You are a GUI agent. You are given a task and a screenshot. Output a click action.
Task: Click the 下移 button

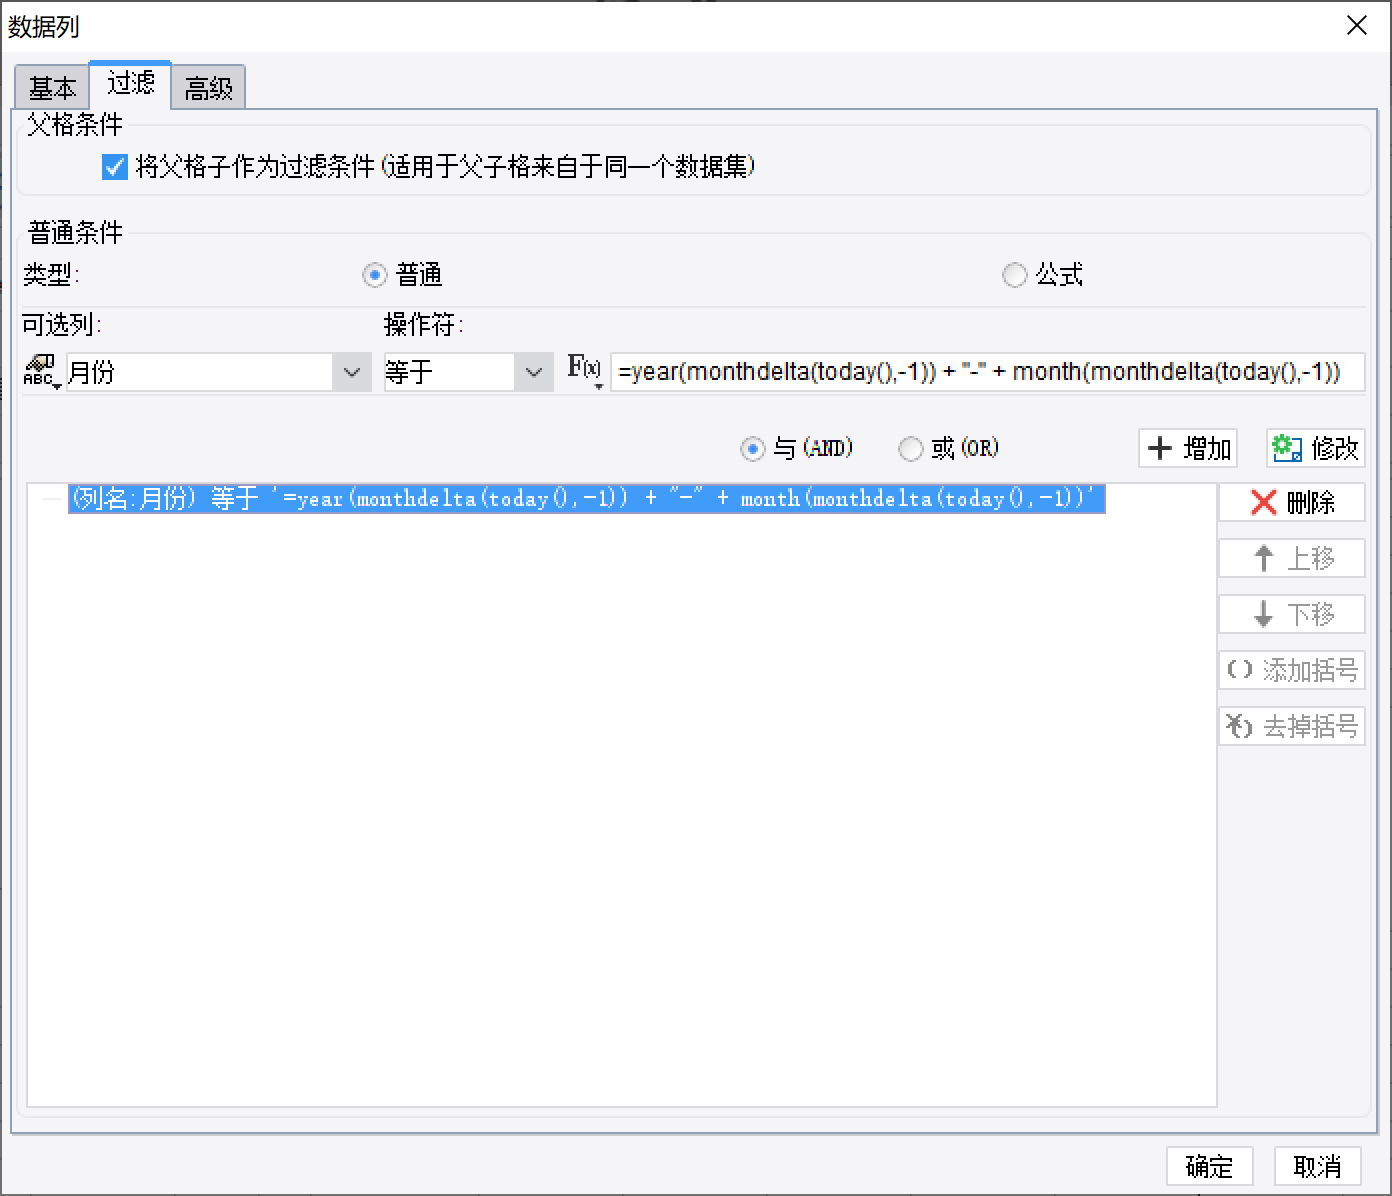[1292, 614]
